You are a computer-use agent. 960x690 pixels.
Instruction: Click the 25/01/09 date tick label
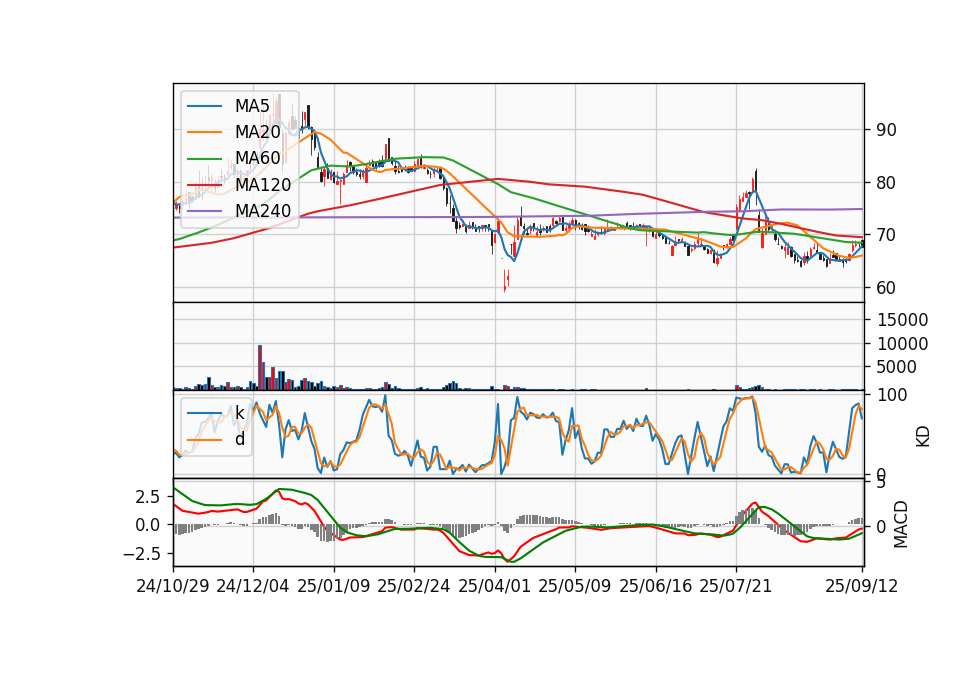334,586
